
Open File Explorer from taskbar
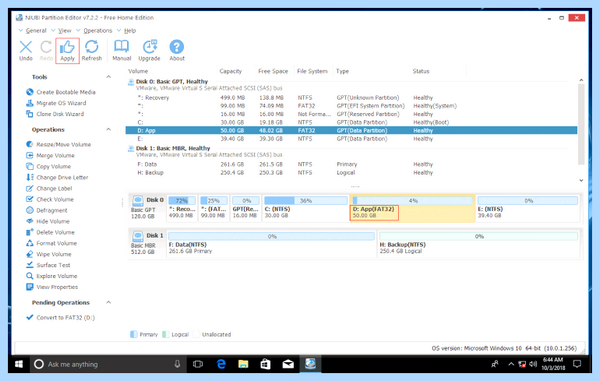(243, 364)
